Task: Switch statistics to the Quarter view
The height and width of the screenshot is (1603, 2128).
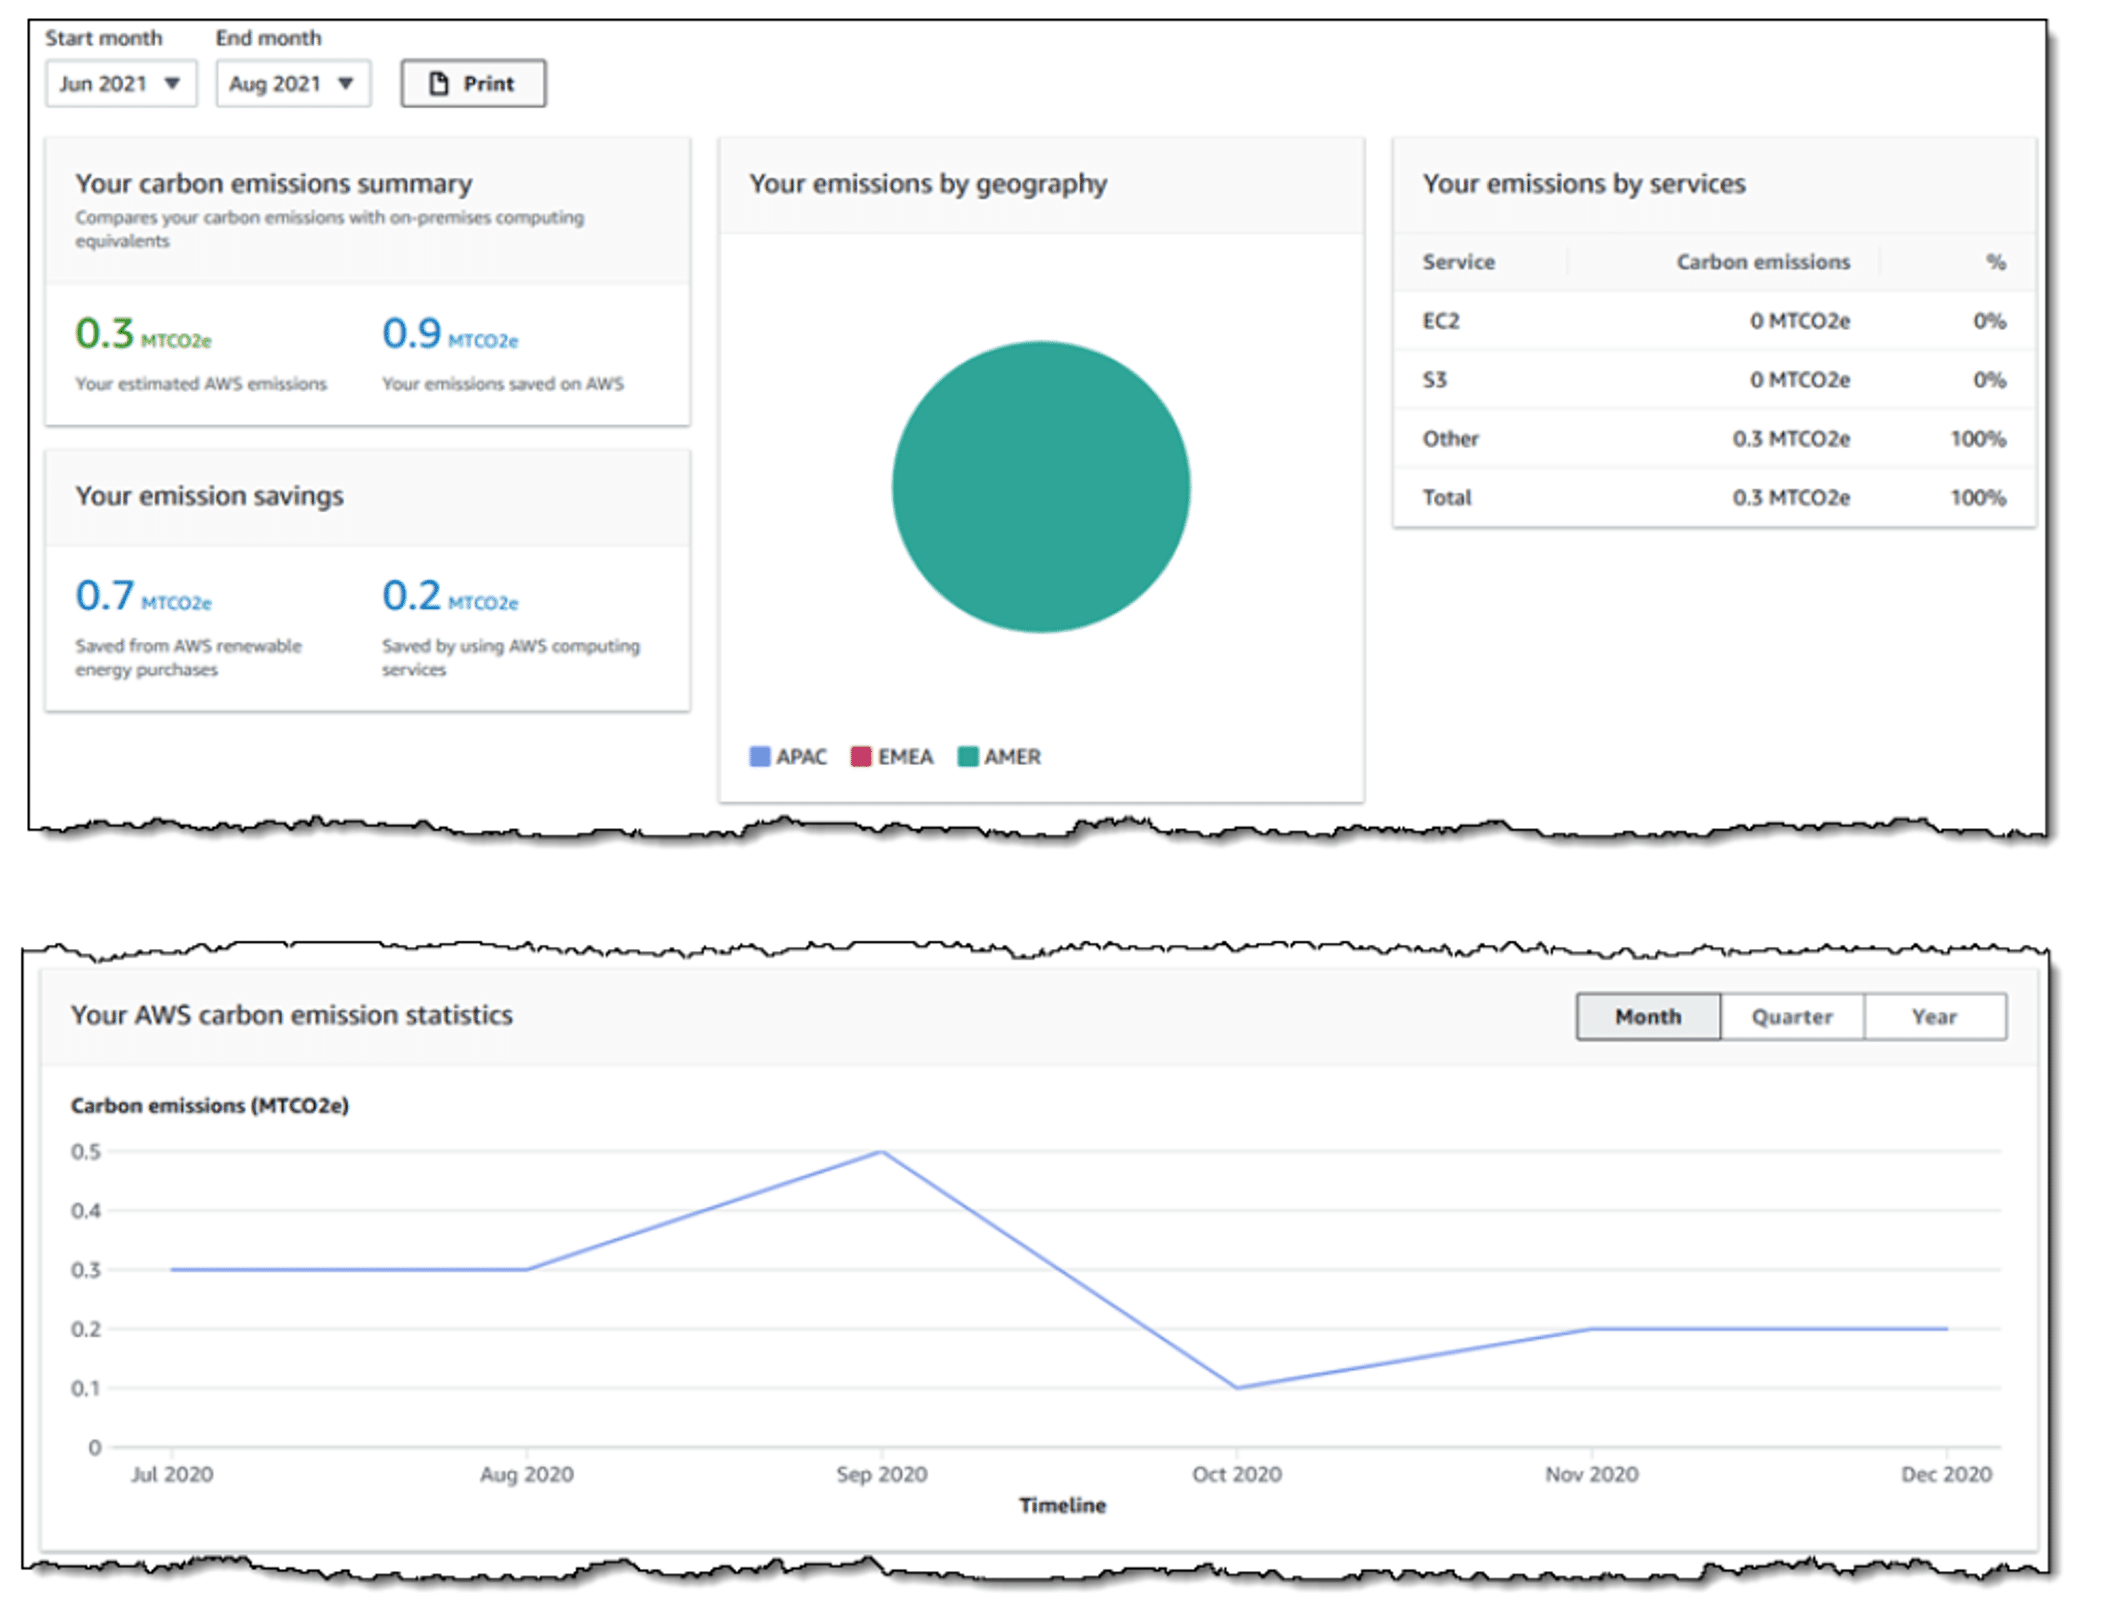Action: [1791, 1016]
